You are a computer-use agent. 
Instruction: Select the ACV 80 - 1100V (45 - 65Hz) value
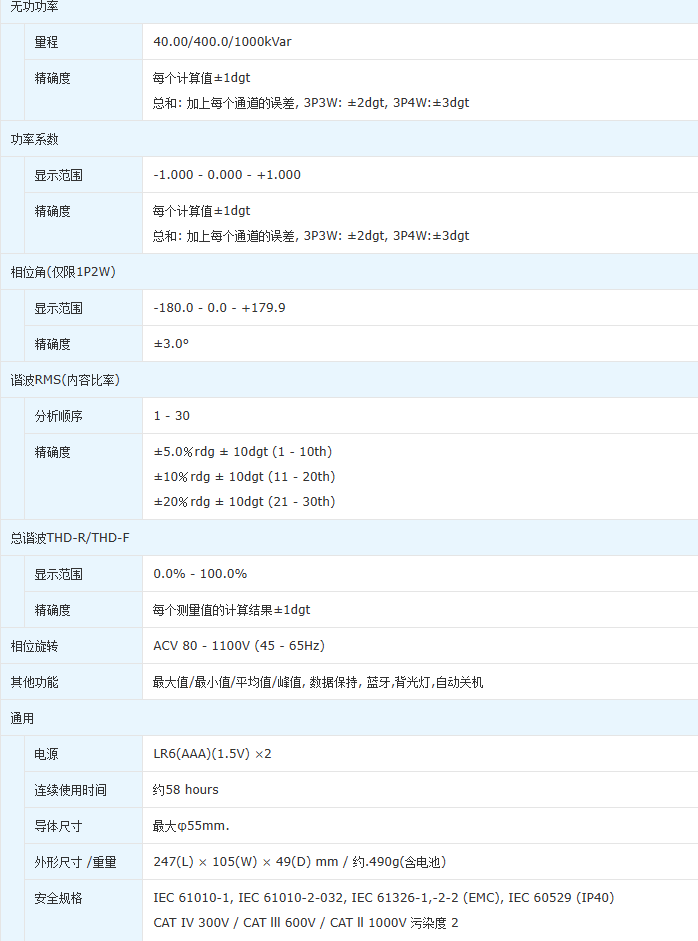coord(238,646)
